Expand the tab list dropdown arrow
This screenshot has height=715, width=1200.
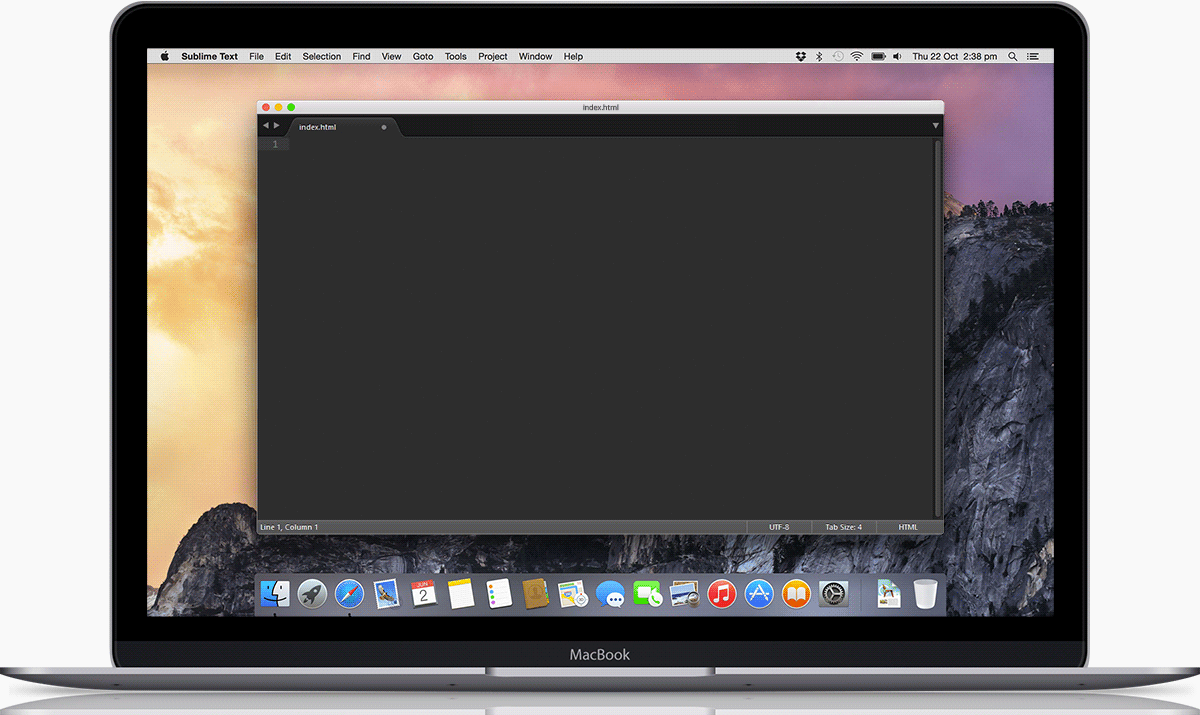coord(936,126)
